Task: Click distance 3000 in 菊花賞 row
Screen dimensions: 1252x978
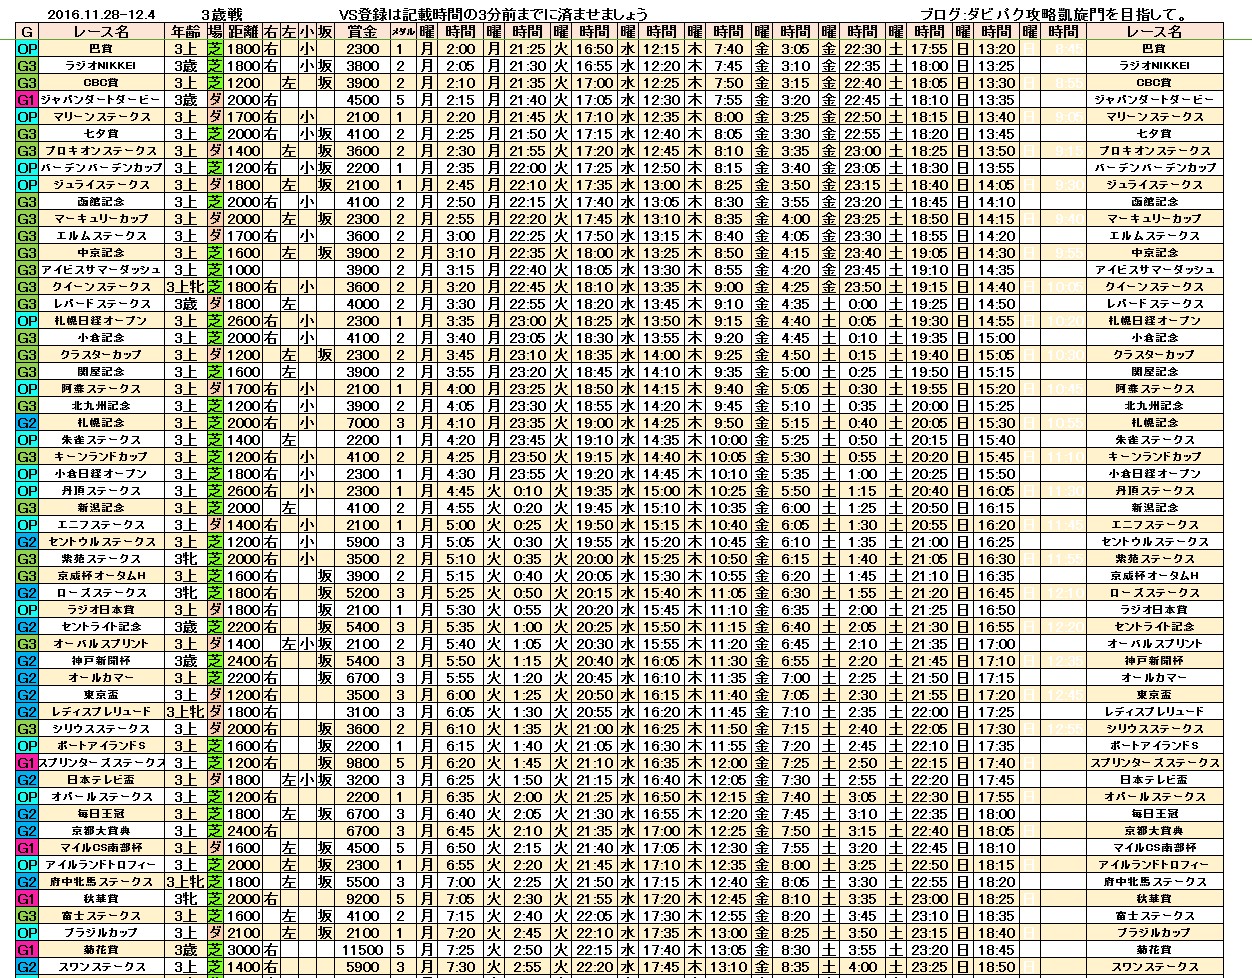Action: tap(243, 950)
